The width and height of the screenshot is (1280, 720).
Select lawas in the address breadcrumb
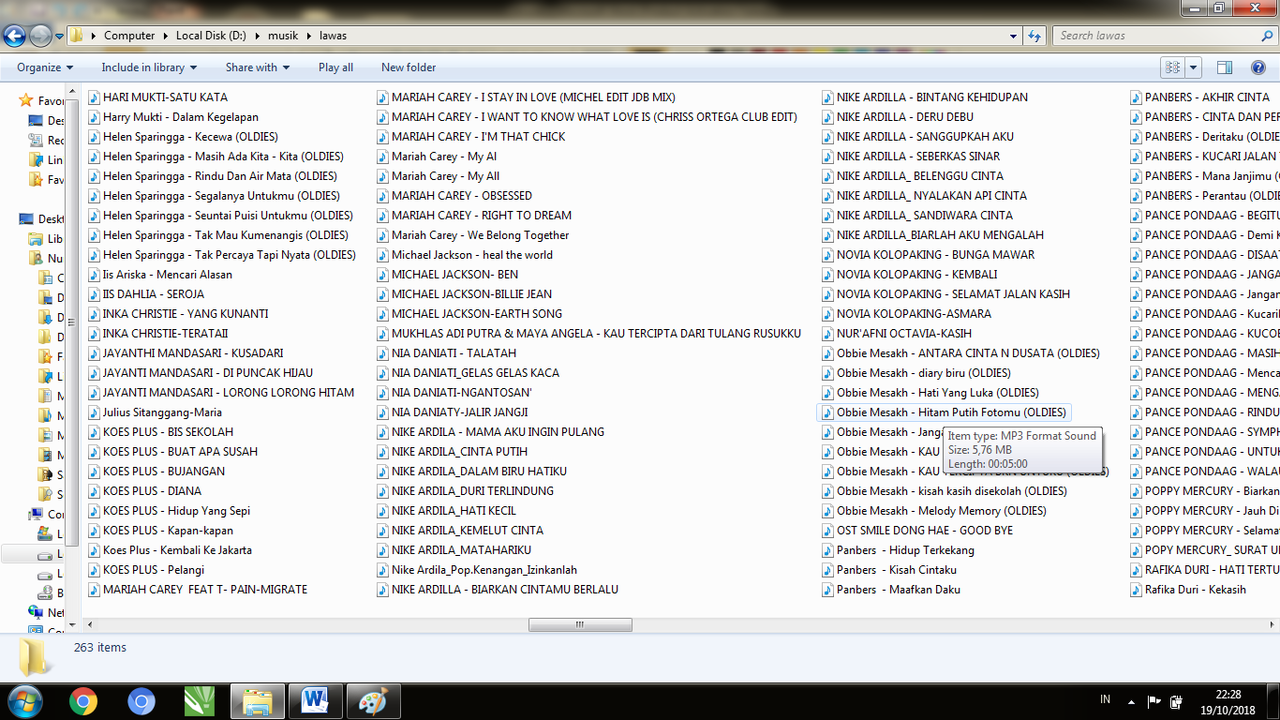(x=333, y=35)
